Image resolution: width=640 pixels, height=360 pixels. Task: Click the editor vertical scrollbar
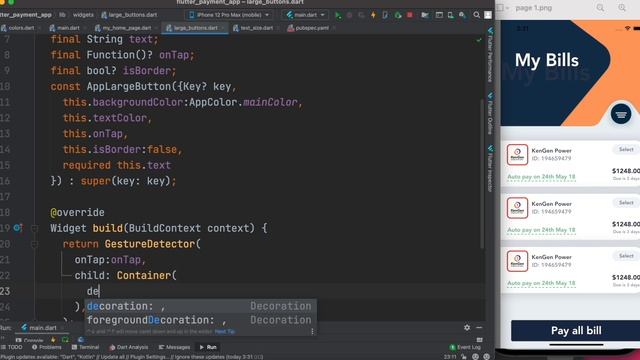[x=482, y=173]
